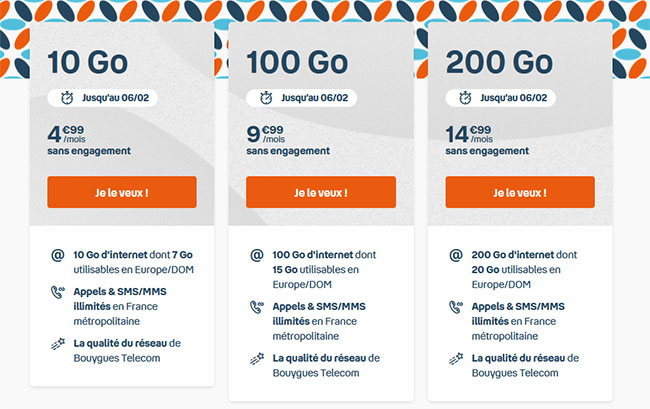The image size is (650, 409).
Task: Click shooting star network icon in 10 Go card
Action: pos(58,344)
